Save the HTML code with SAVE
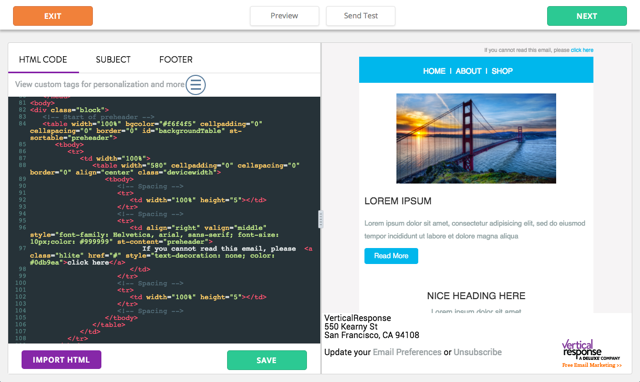640x382 pixels. click(267, 360)
